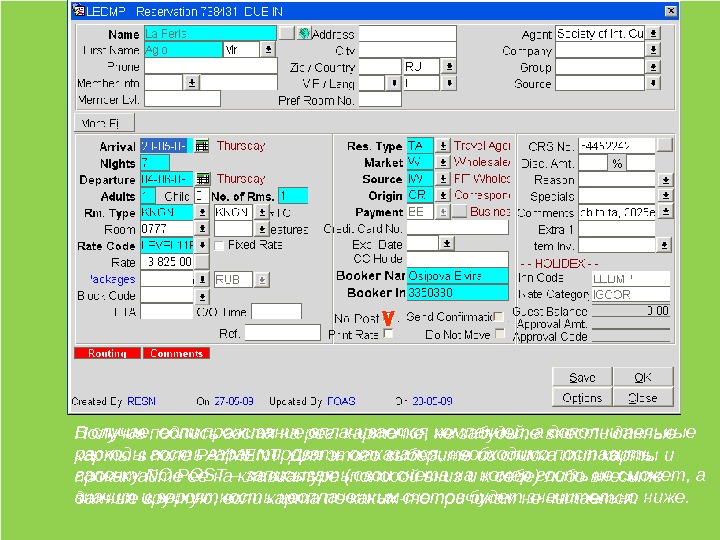Expand the Member Info type dropdown

tap(191, 83)
